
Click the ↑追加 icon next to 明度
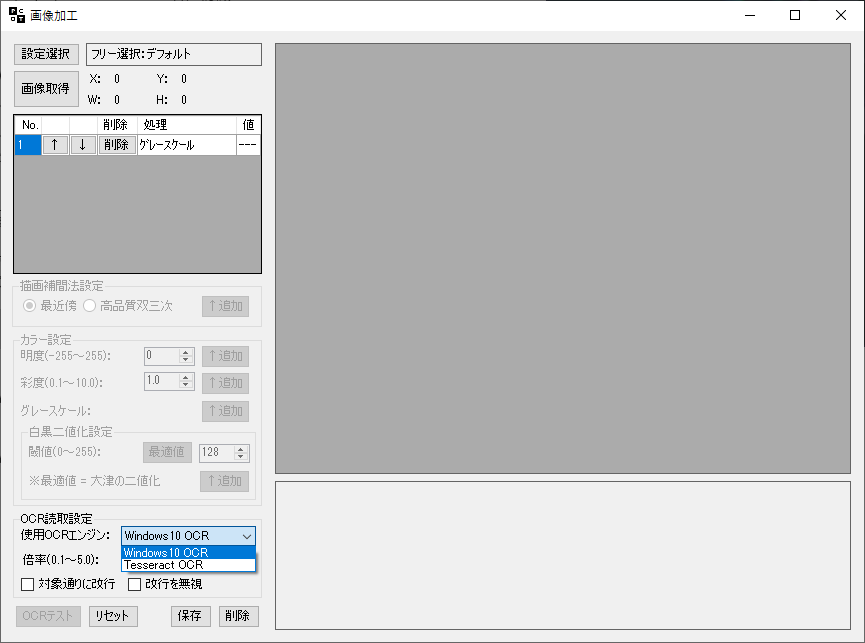tap(224, 356)
